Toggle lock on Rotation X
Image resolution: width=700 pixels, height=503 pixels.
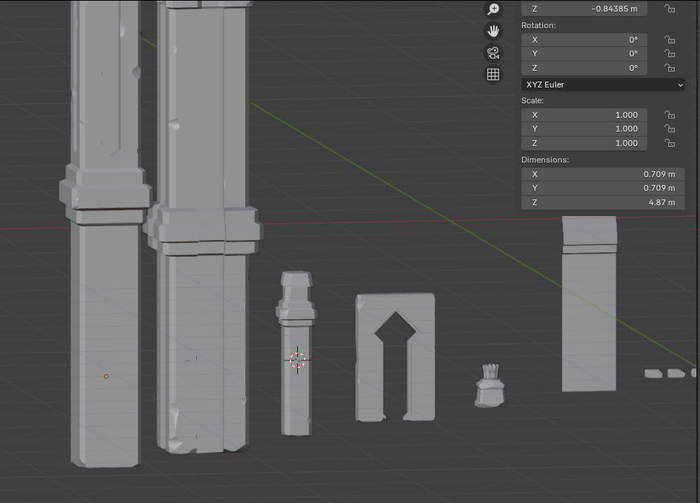pos(669,40)
